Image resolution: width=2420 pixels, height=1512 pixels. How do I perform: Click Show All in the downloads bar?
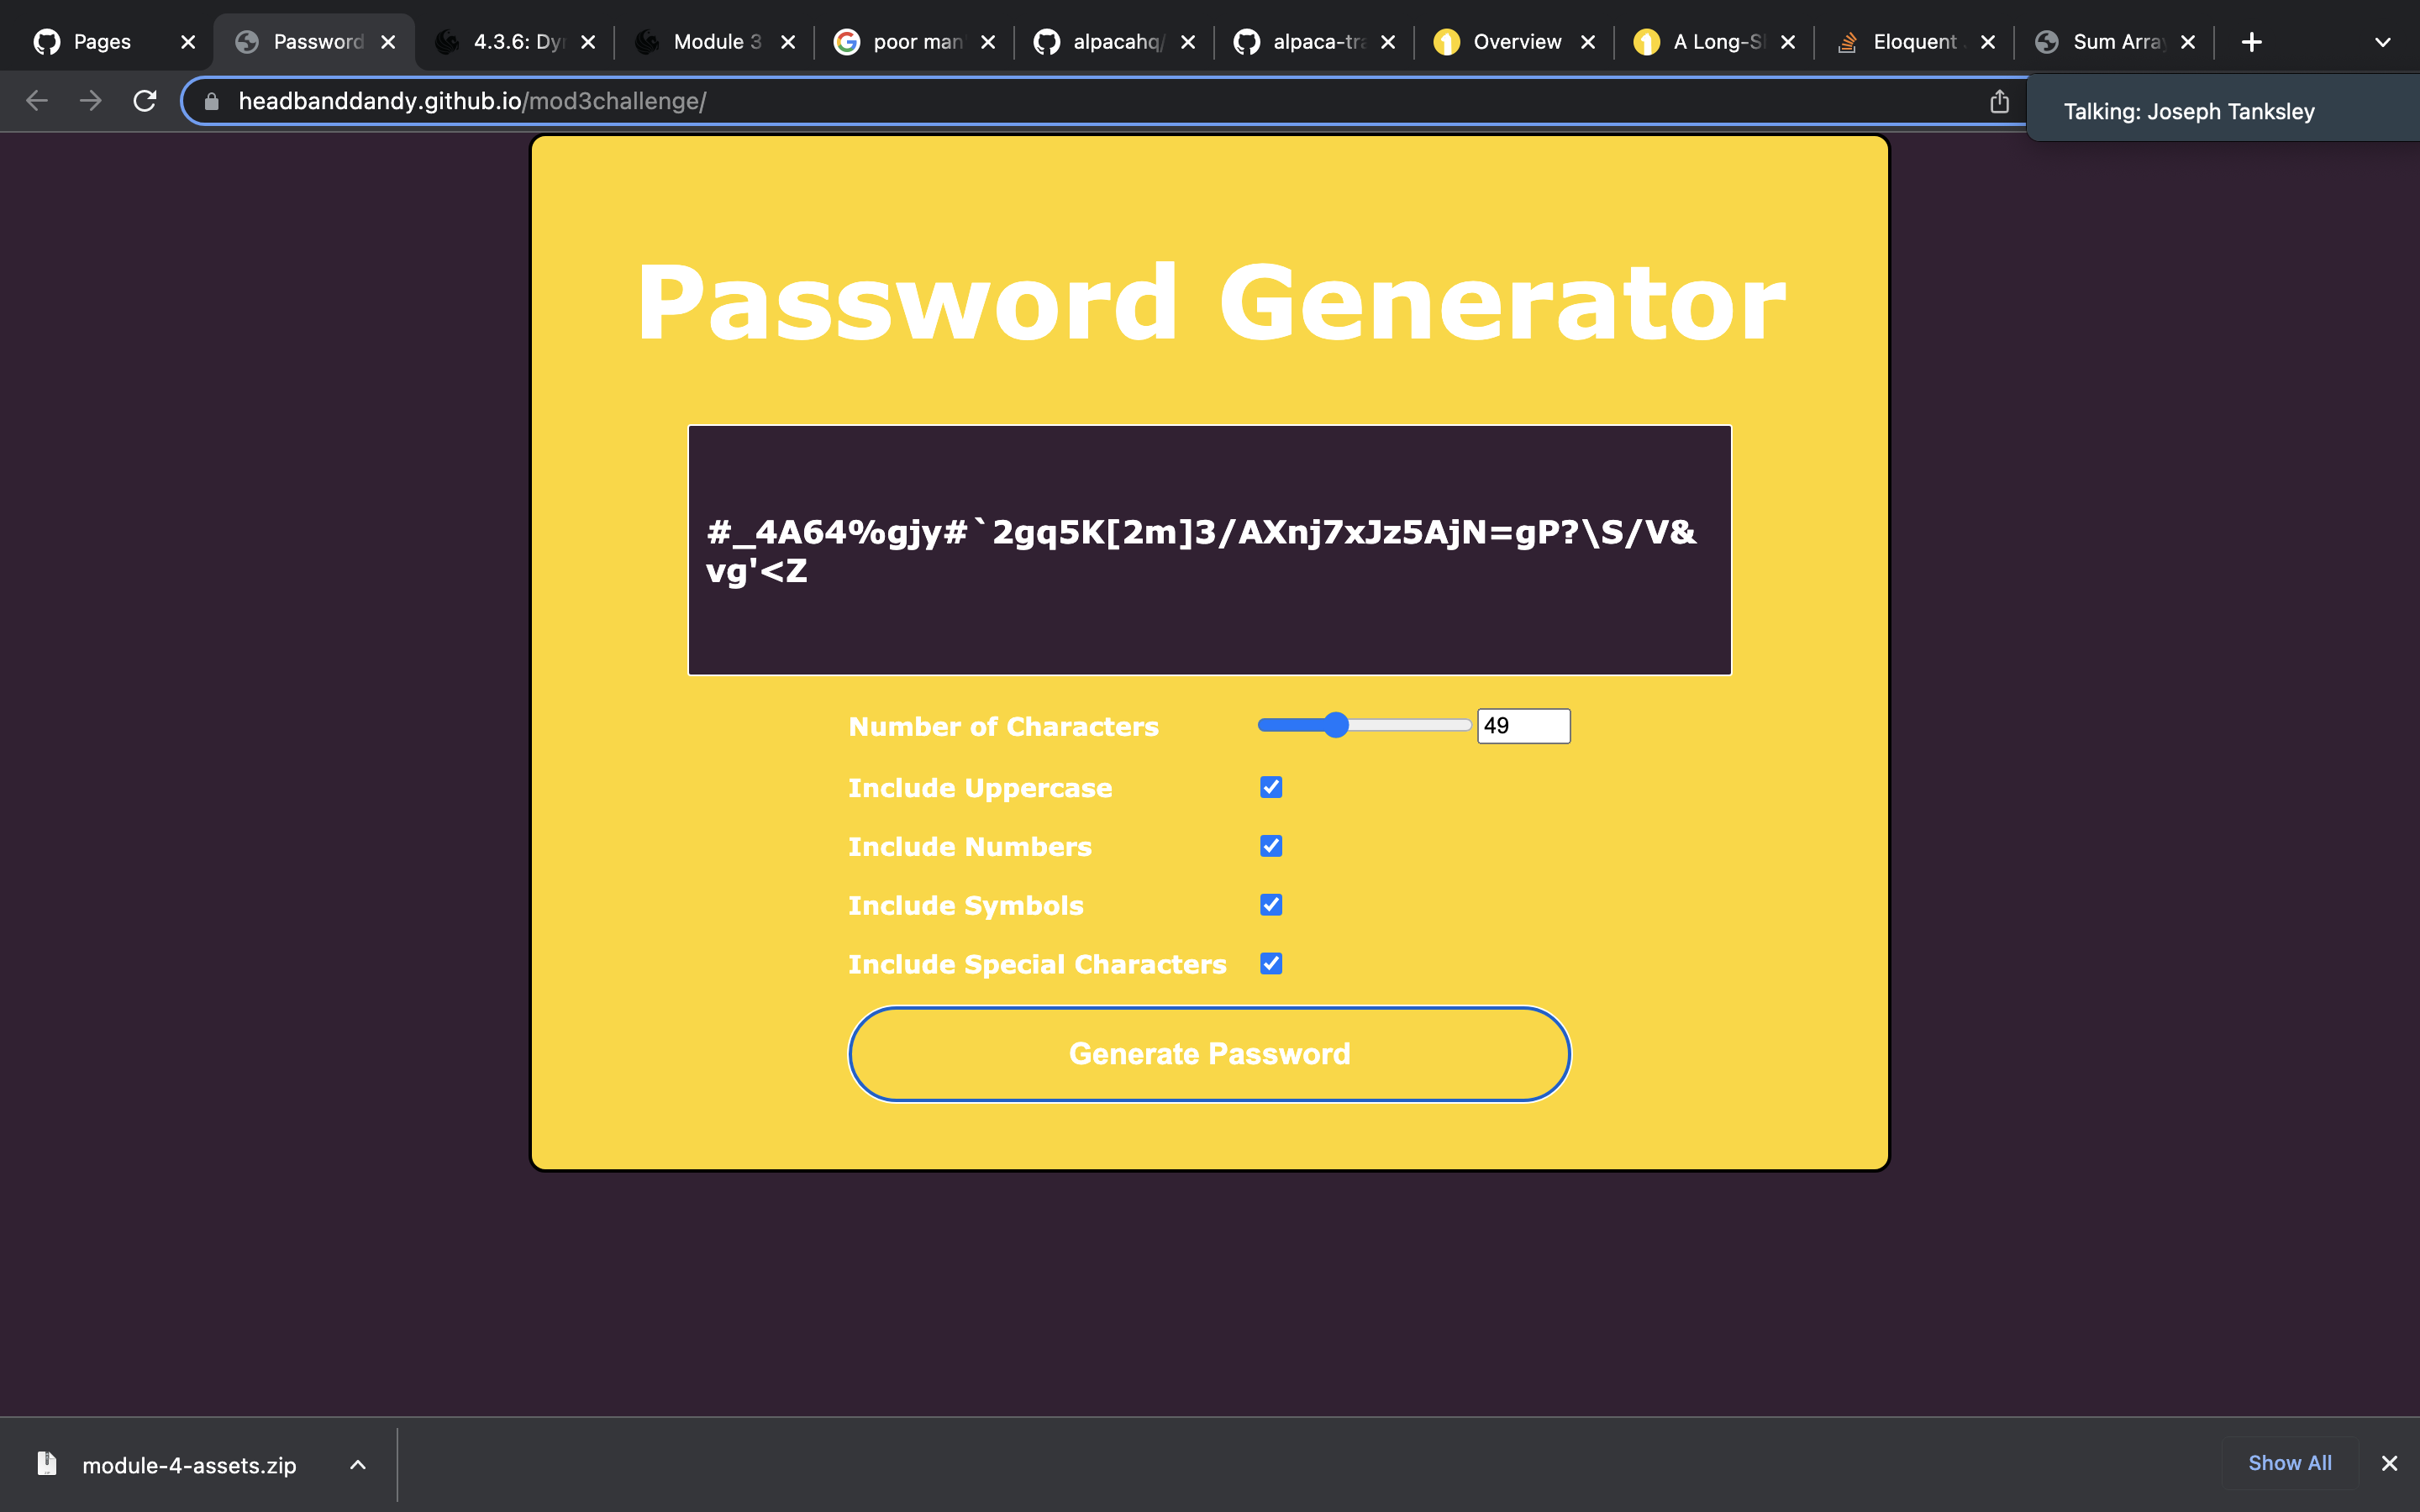pyautogui.click(x=2290, y=1462)
